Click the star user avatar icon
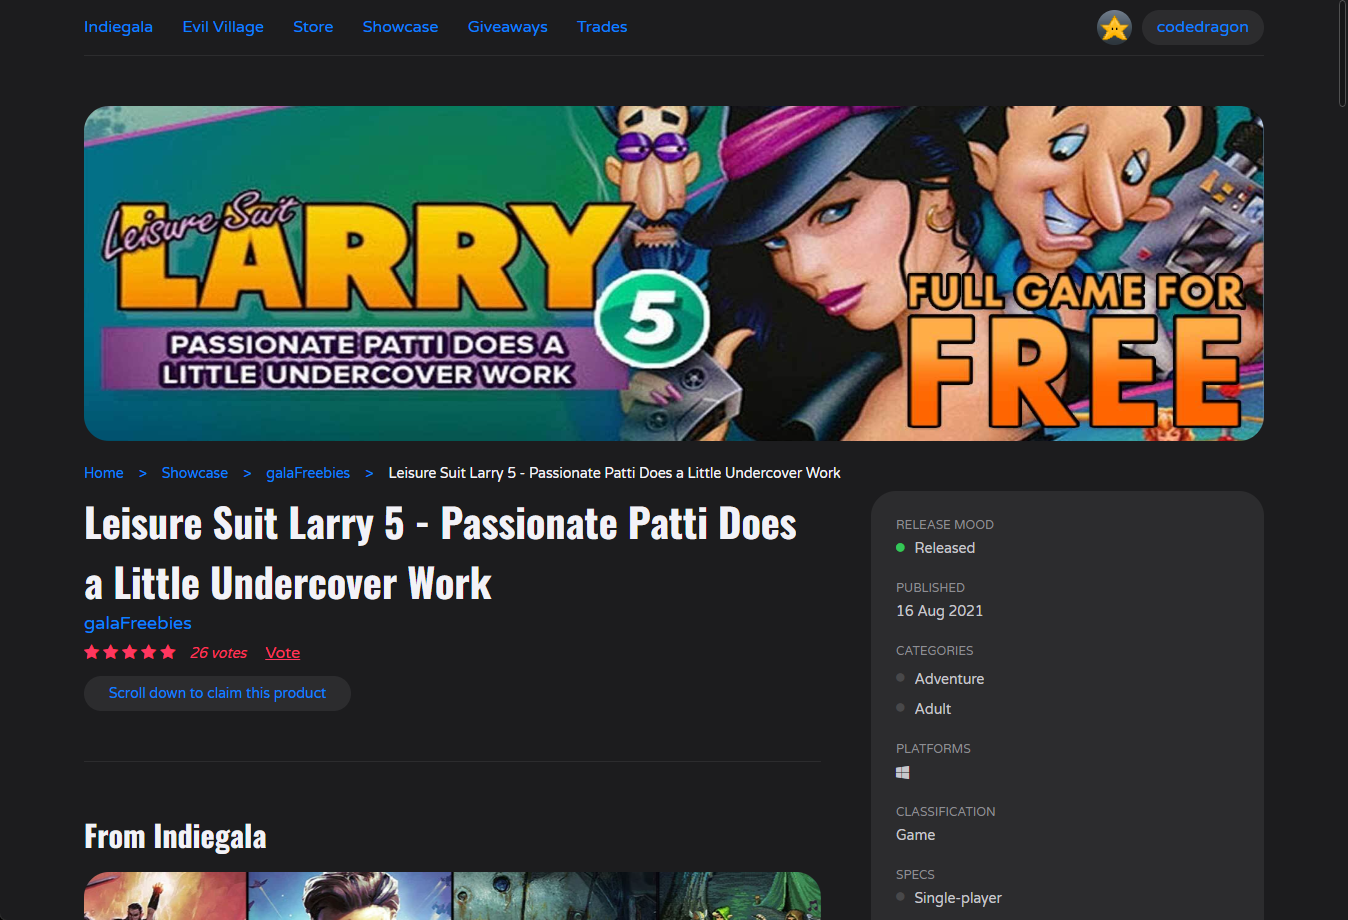The height and width of the screenshot is (920, 1348). coord(1114,27)
